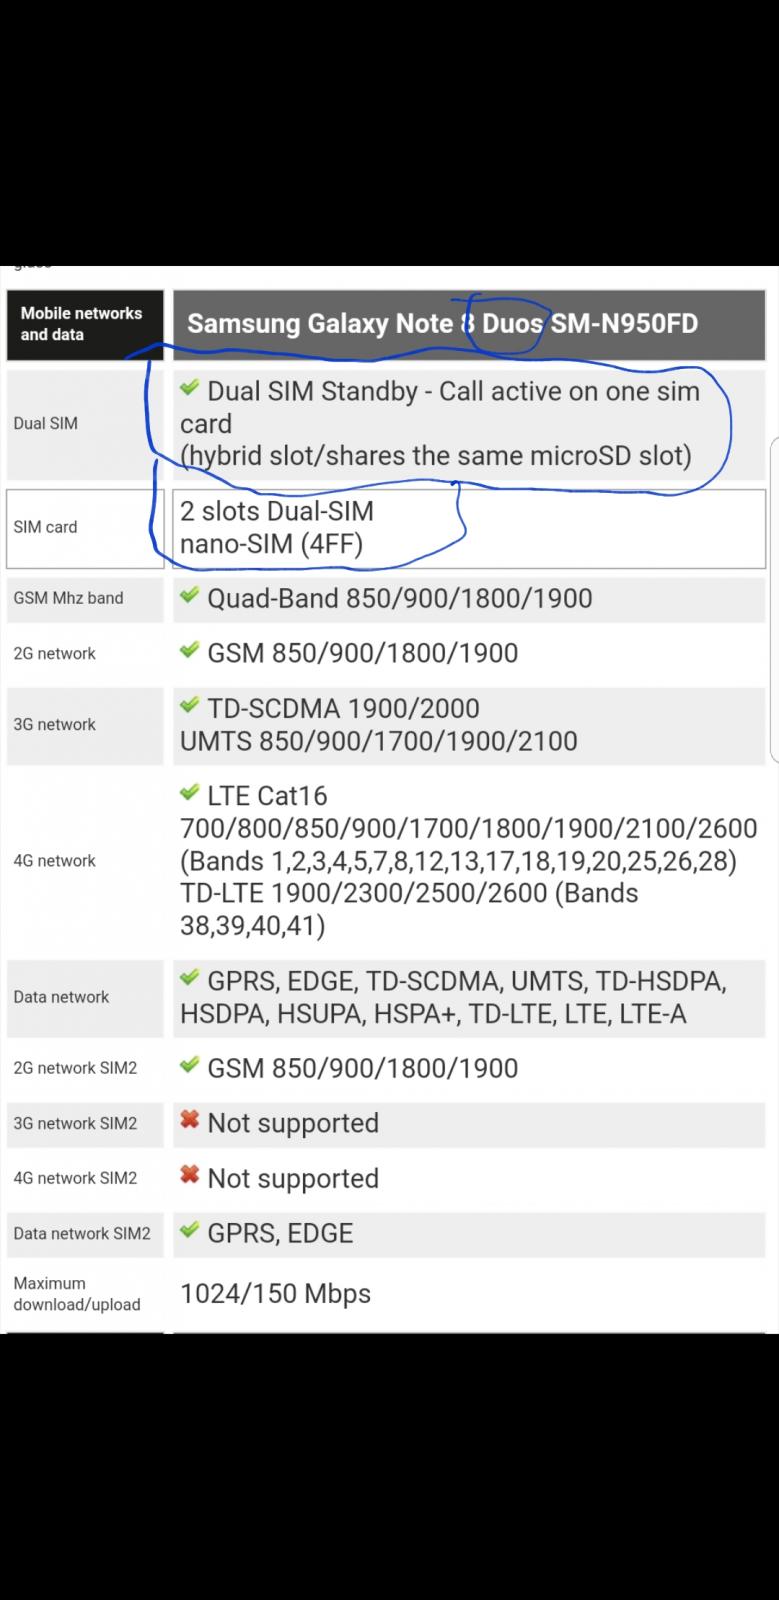Click the 4G network row label
Image resolution: width=779 pixels, height=1600 pixels.
[x=54, y=860]
